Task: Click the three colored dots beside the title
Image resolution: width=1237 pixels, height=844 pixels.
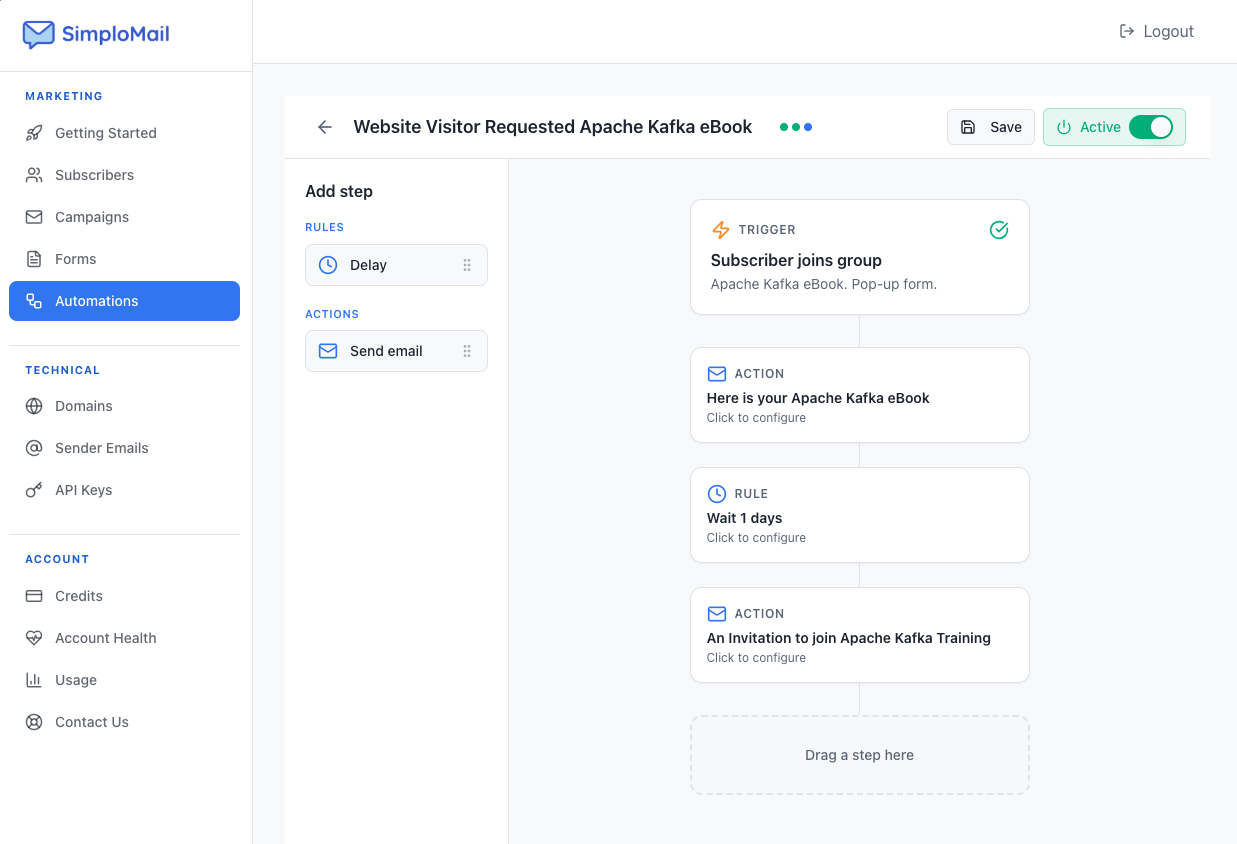Action: 796,127
